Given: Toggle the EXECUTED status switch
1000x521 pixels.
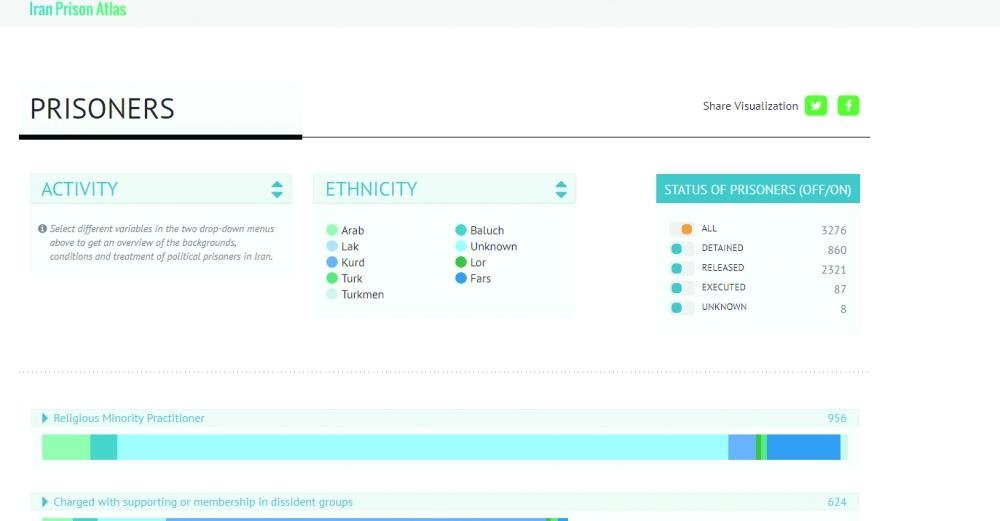Looking at the screenshot, I should point(682,288).
